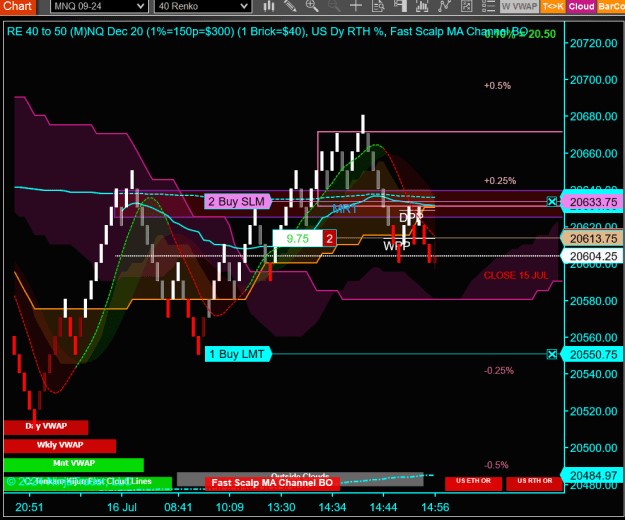Click the zoom in magnifier icon
The height and width of the screenshot is (520, 625).
coord(312,6)
